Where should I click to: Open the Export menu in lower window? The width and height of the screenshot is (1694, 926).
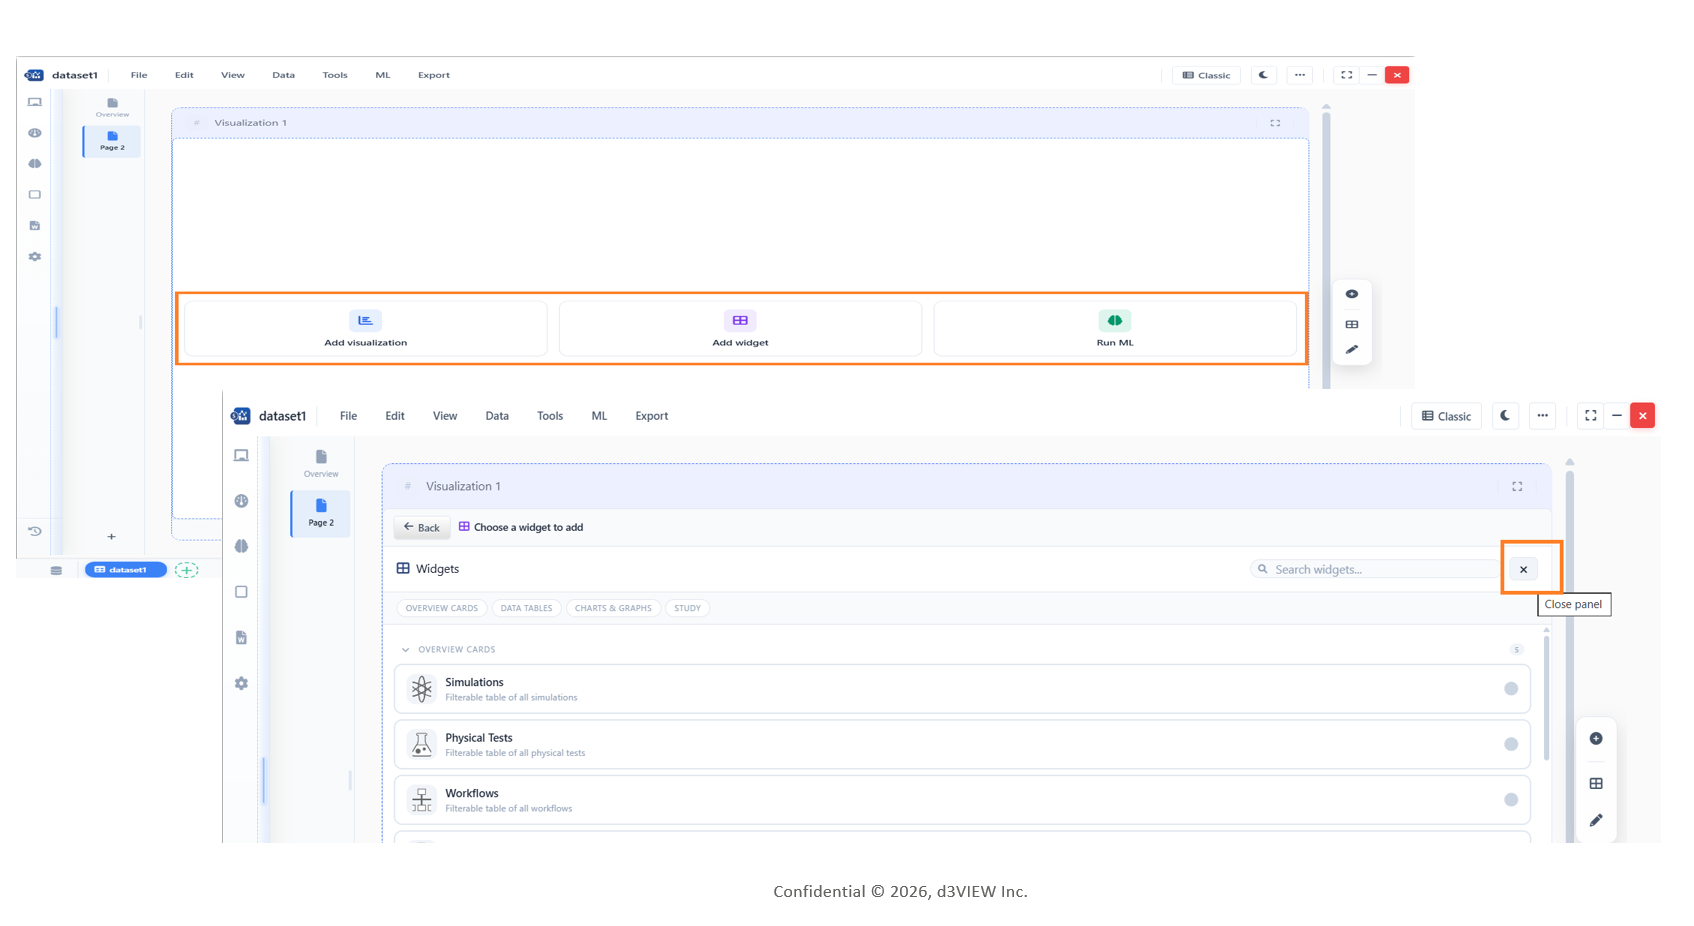pyautogui.click(x=652, y=416)
